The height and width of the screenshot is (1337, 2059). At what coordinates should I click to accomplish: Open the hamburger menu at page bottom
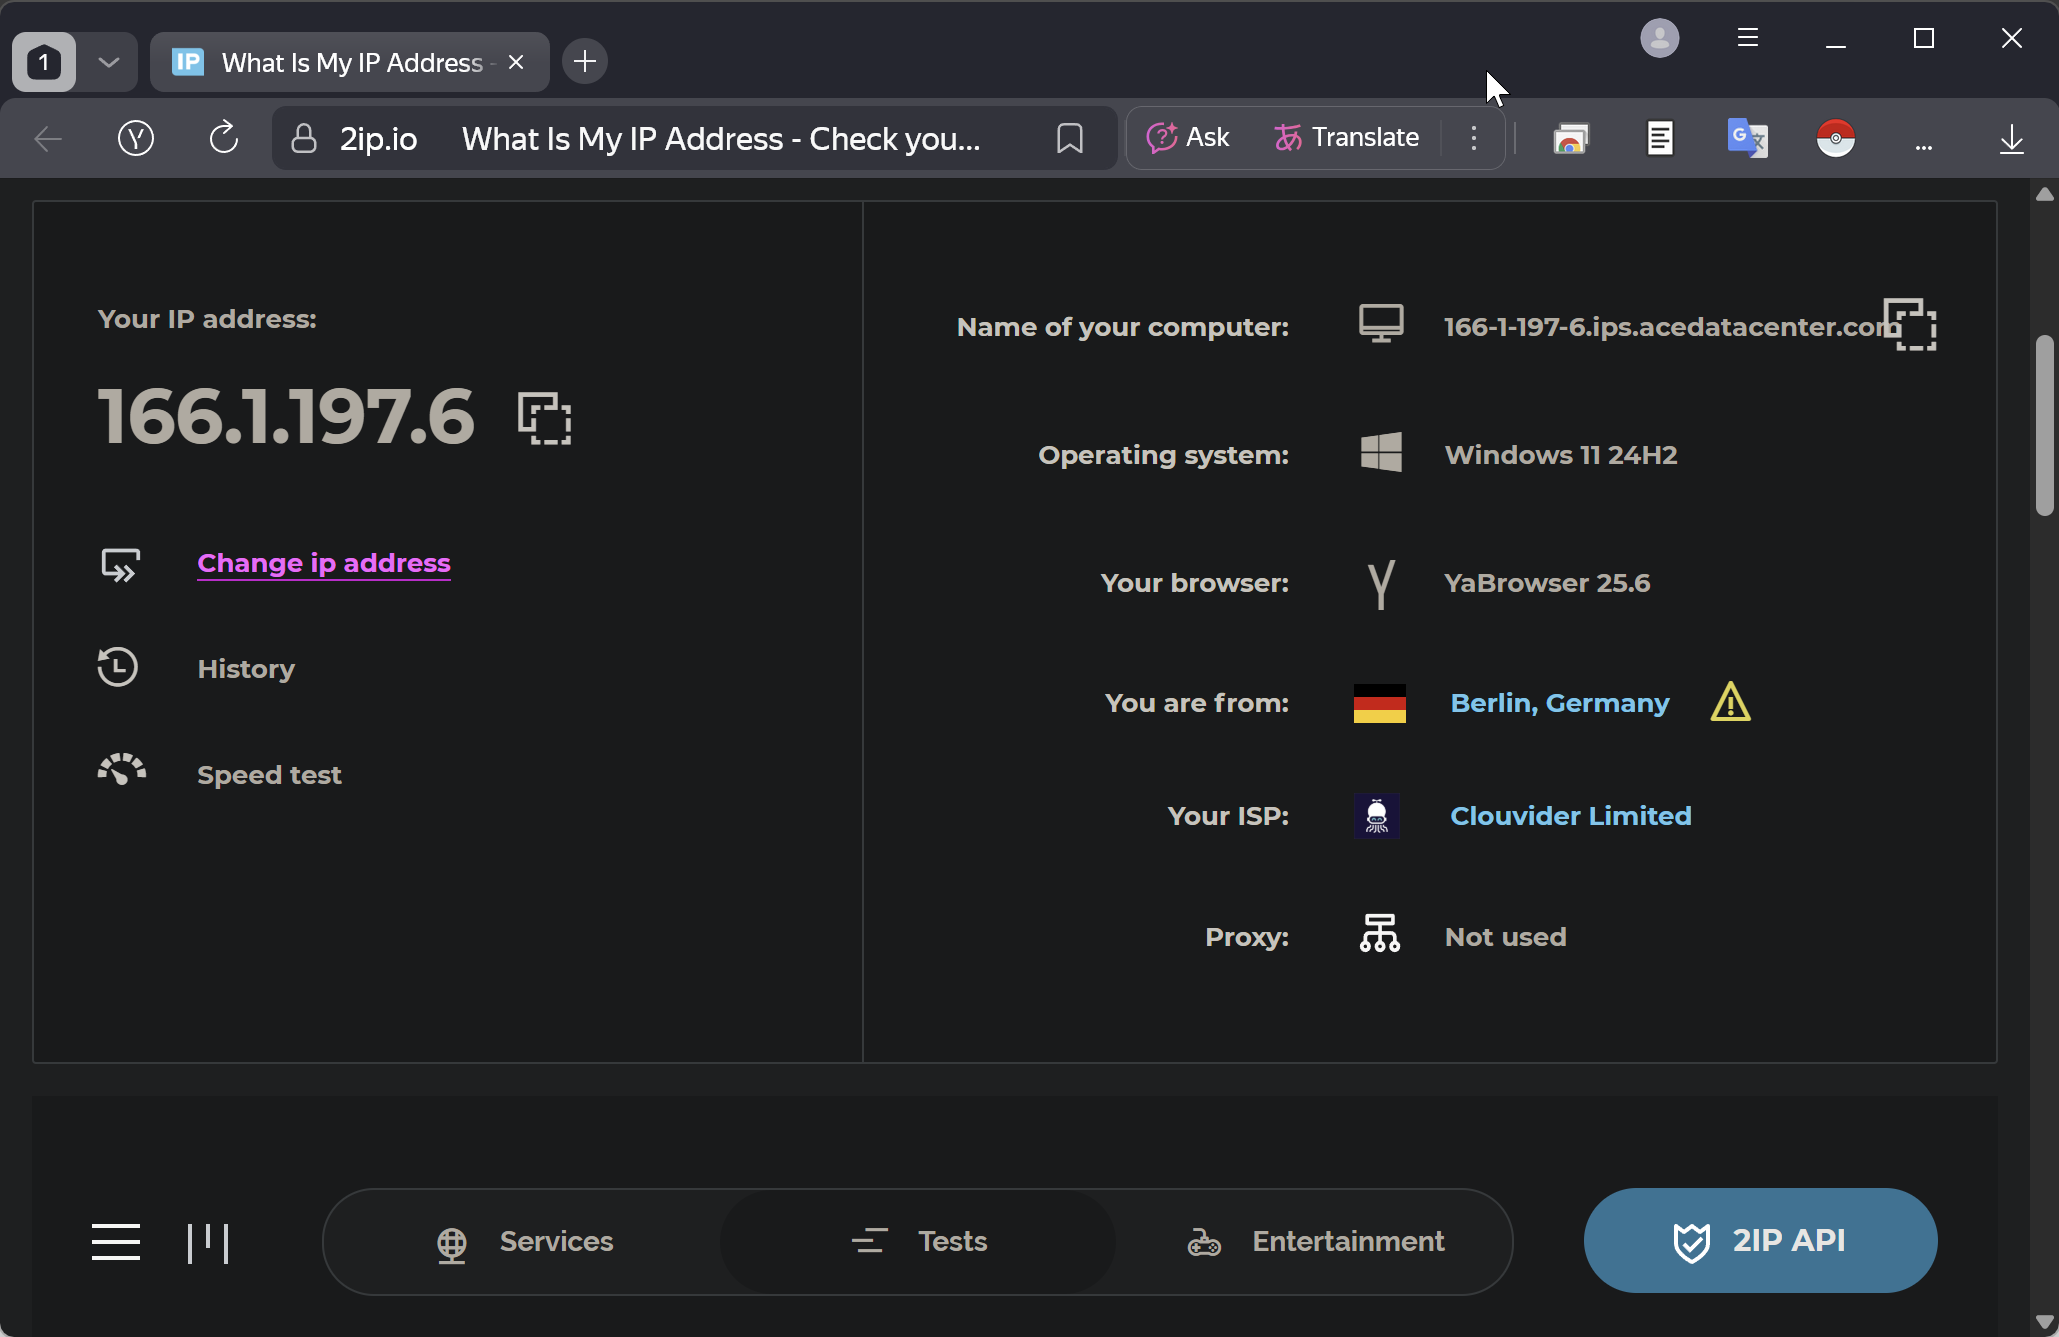click(x=116, y=1242)
